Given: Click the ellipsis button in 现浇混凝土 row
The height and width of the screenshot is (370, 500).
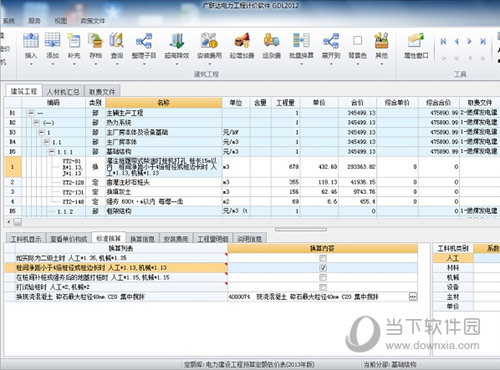Looking at the screenshot, I should tap(413, 297).
